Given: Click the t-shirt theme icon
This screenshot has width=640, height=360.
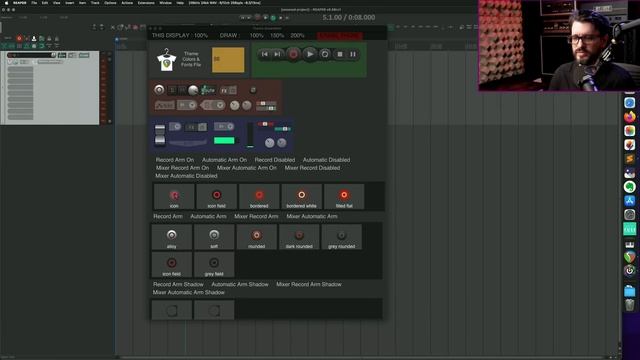Looking at the screenshot, I should pyautogui.click(x=167, y=60).
